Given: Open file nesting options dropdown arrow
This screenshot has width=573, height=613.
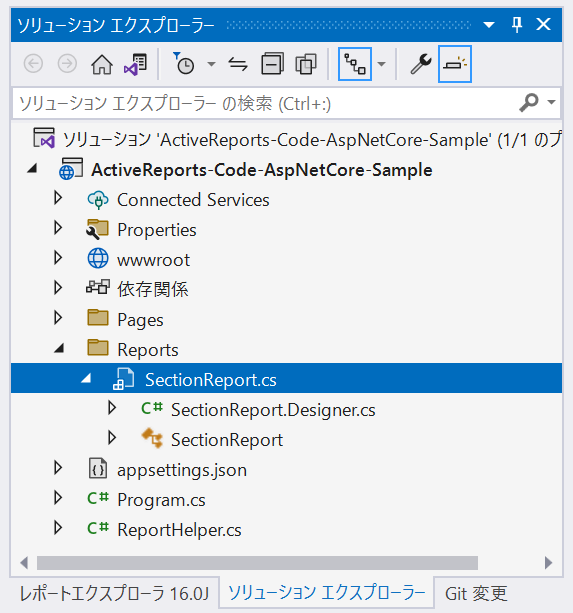Looking at the screenshot, I should tap(381, 64).
